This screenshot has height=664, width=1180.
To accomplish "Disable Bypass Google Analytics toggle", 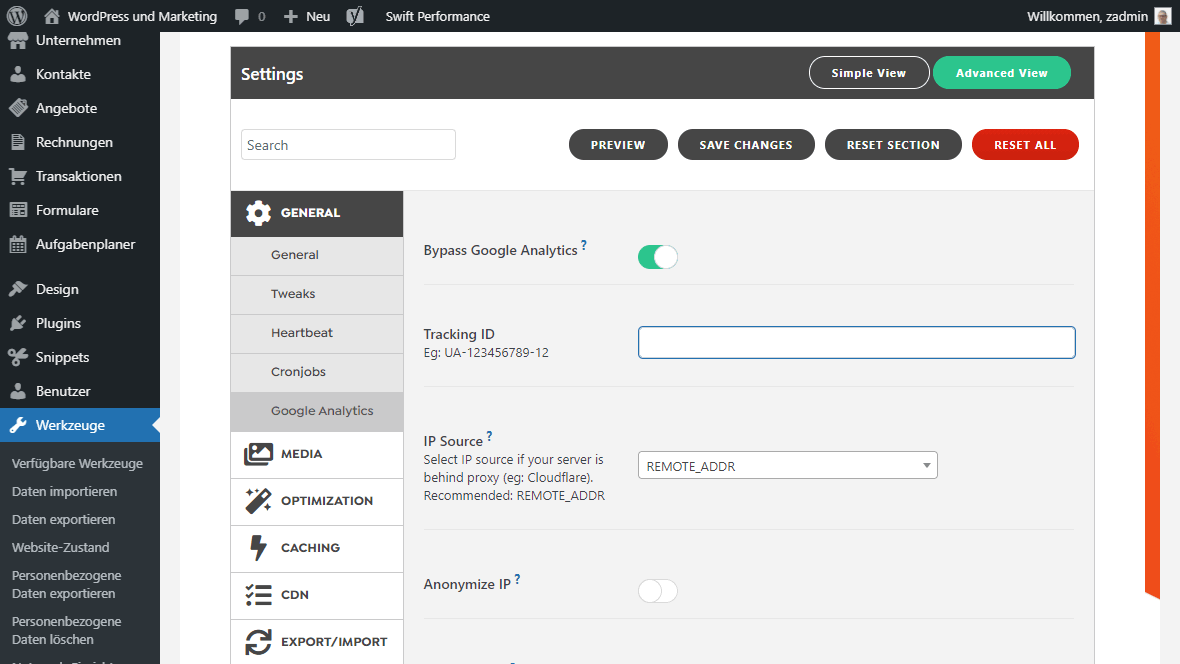I will pyautogui.click(x=658, y=257).
